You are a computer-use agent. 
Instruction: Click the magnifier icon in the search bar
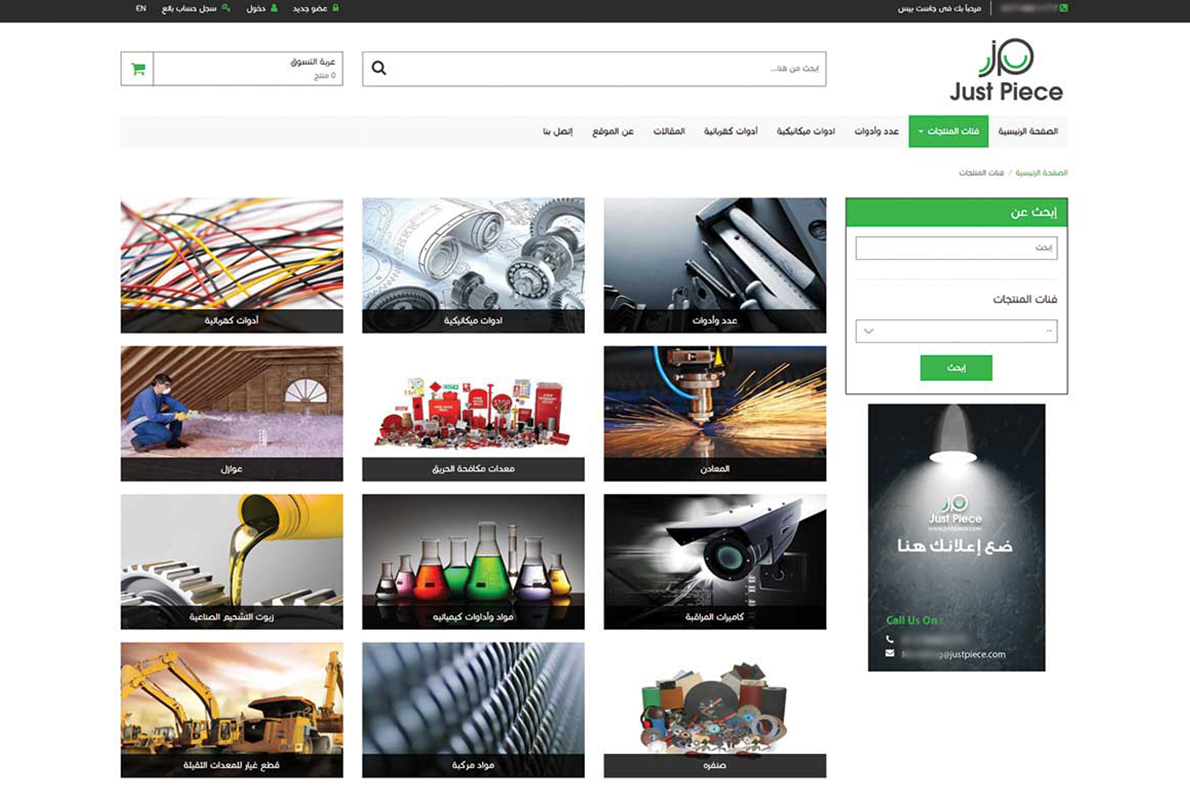[379, 69]
